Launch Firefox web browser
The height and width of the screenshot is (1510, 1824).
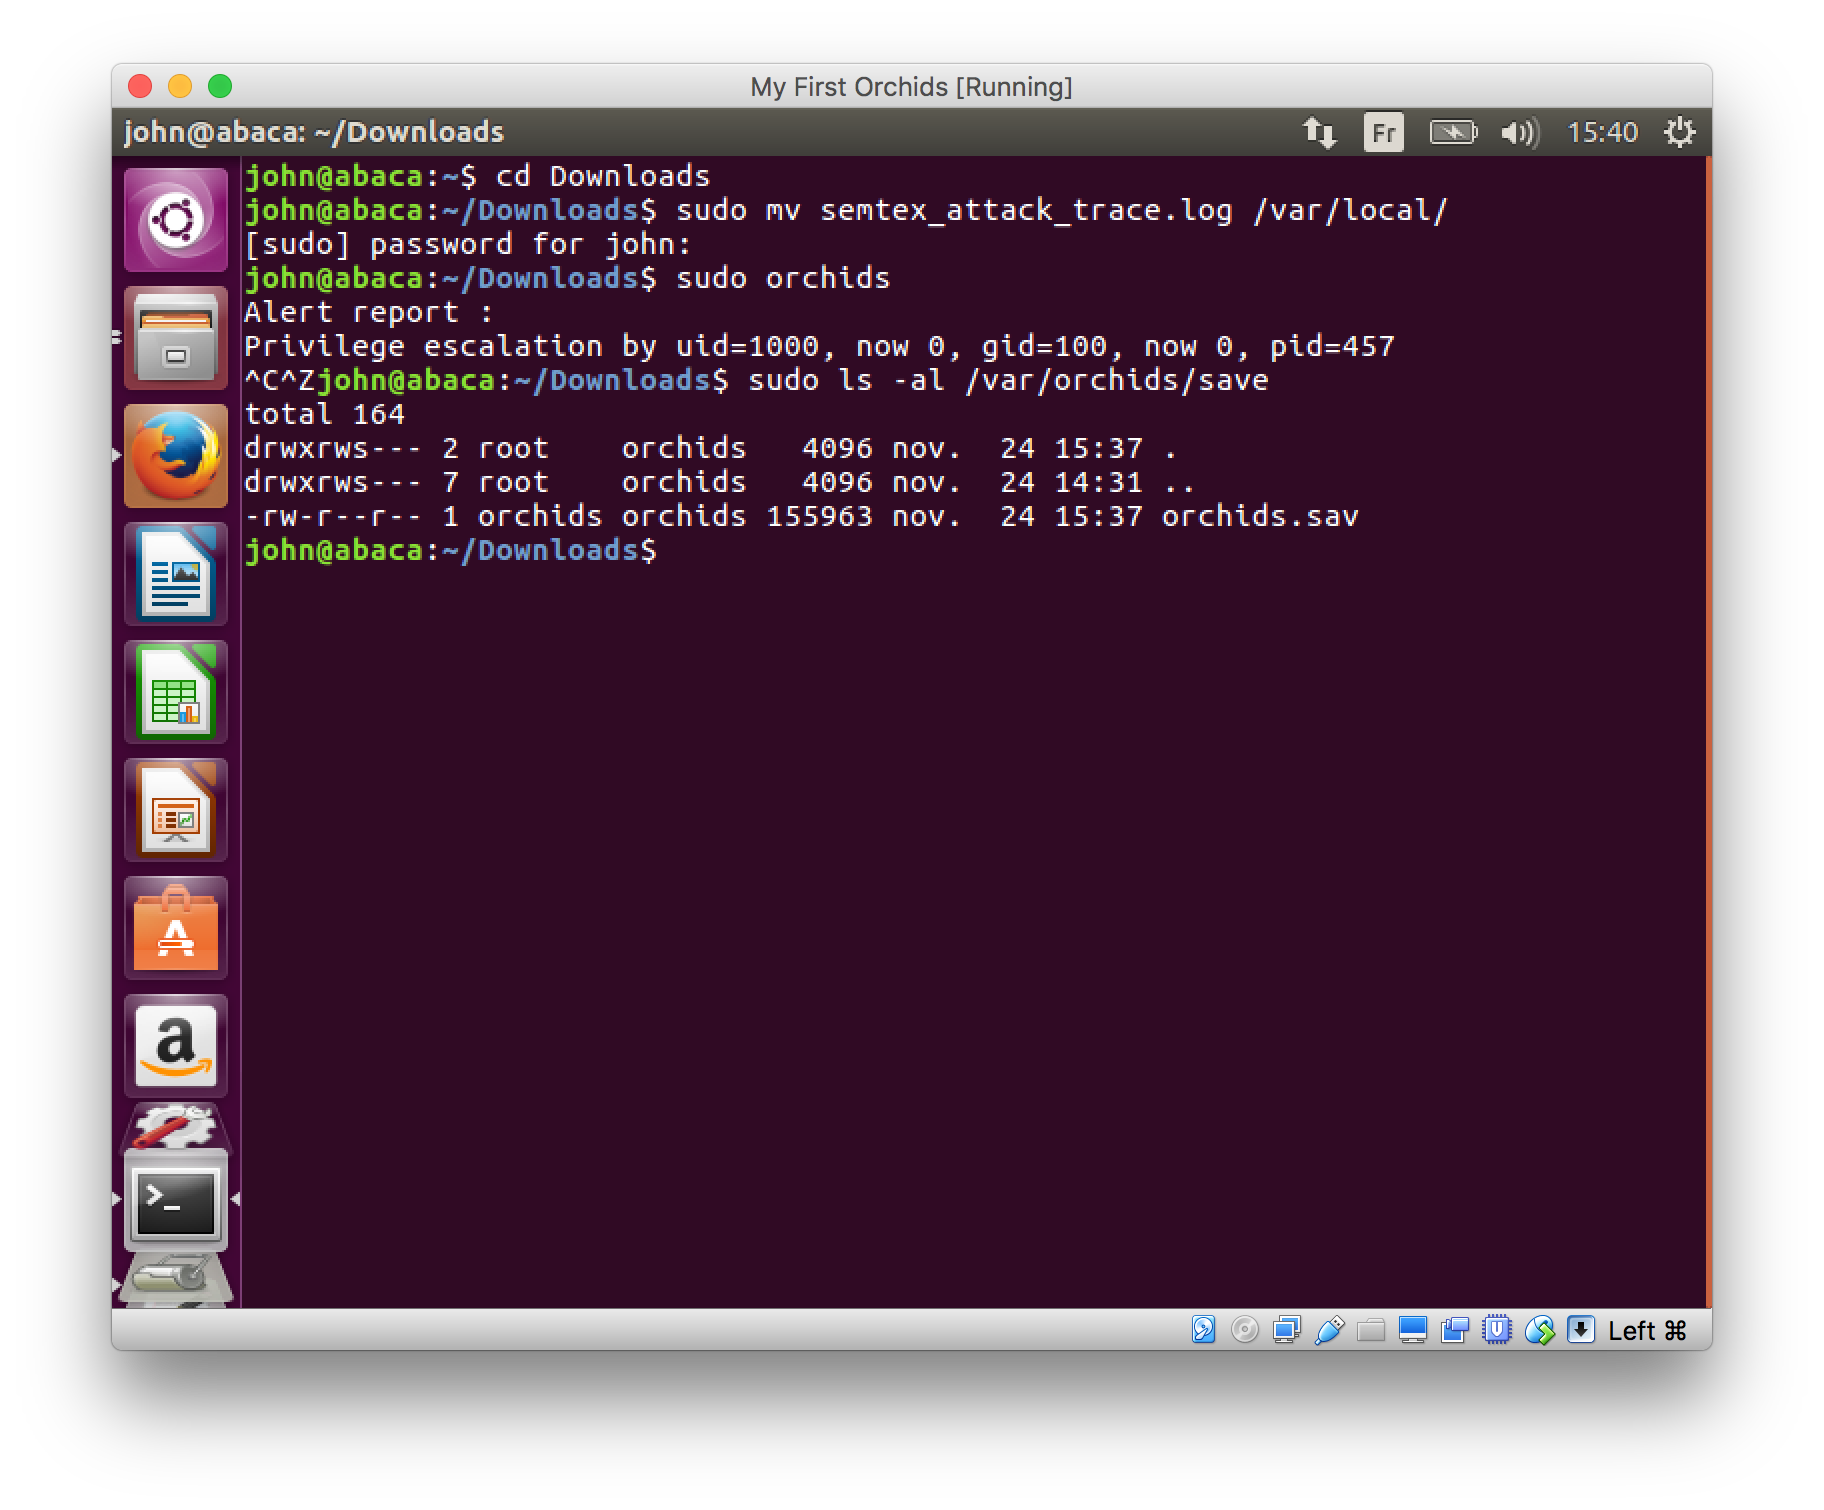(176, 456)
